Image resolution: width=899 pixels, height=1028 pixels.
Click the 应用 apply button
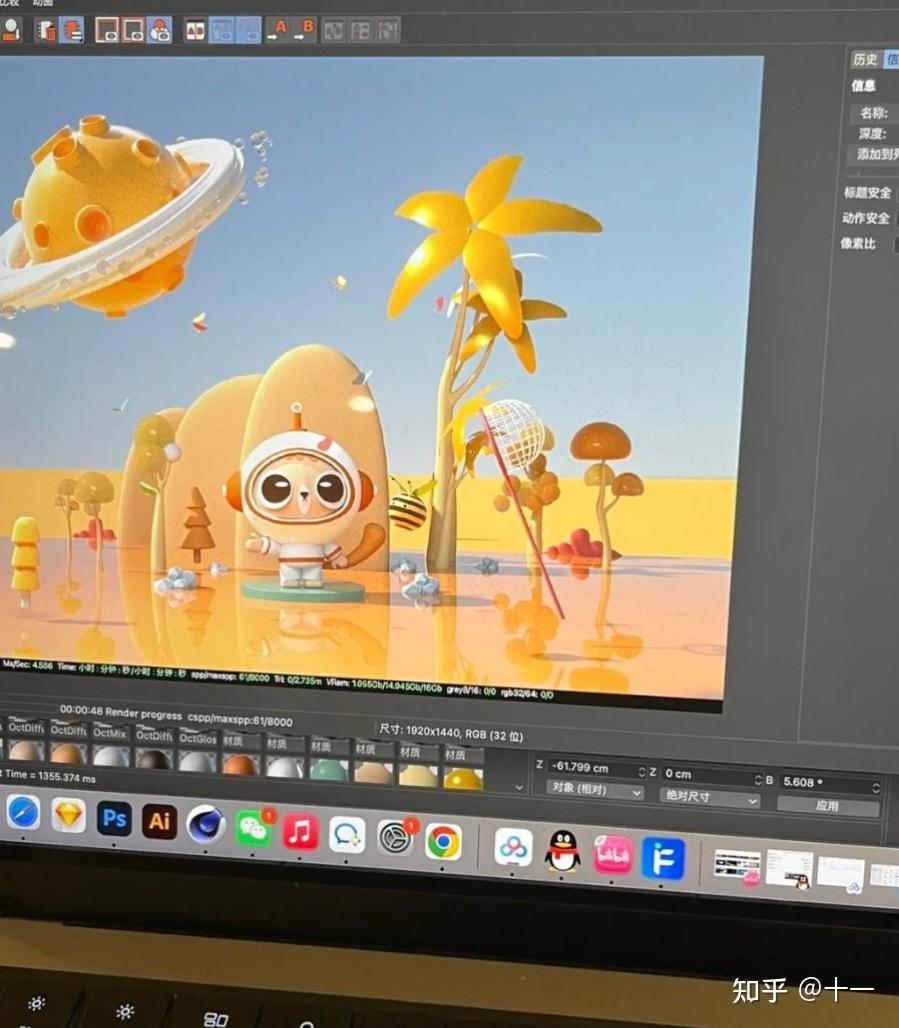click(828, 806)
